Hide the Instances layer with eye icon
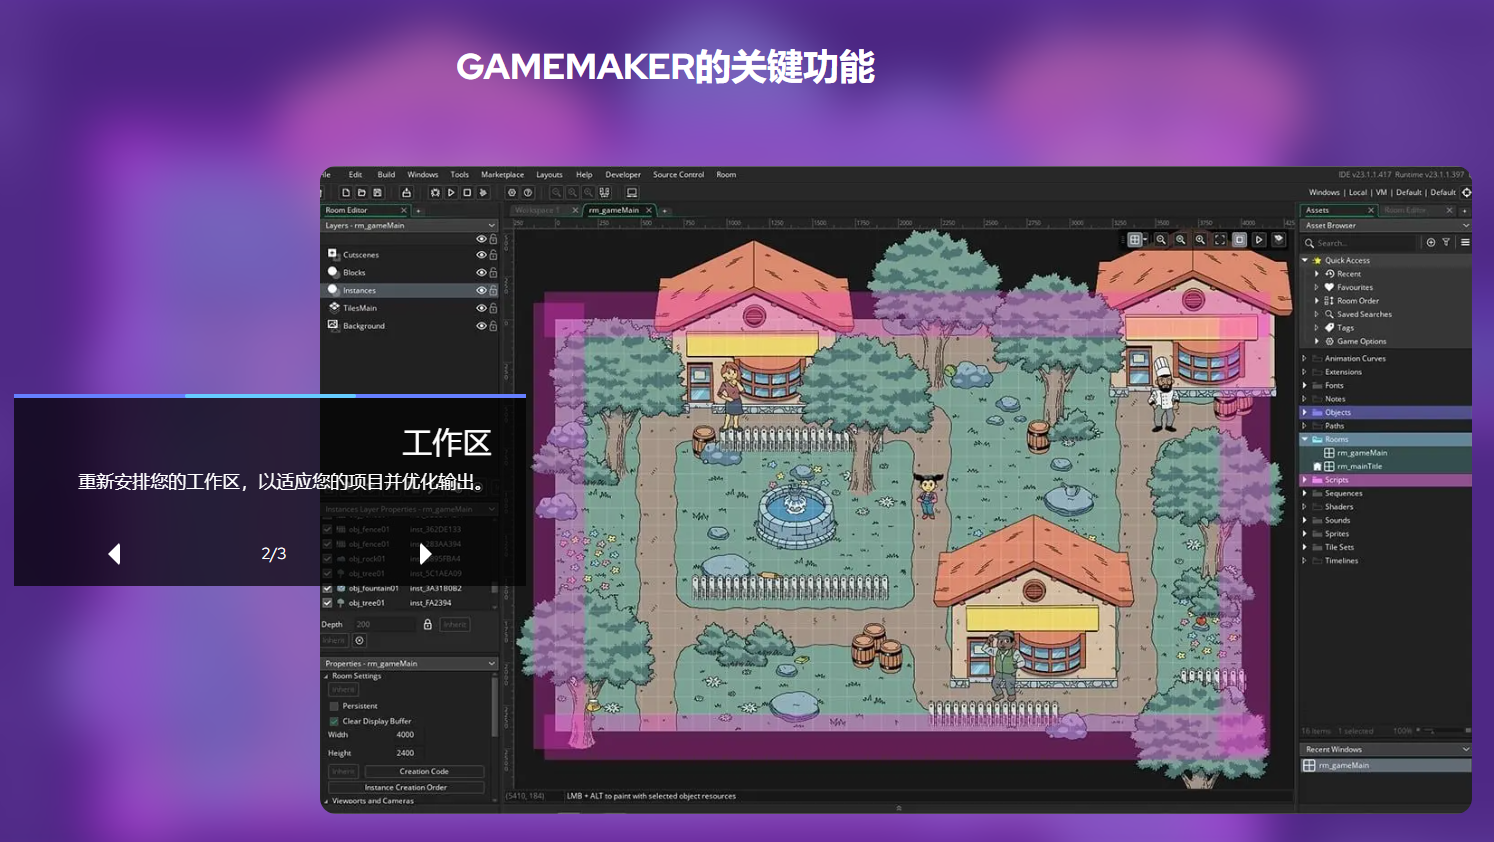The image size is (1494, 842). (481, 290)
